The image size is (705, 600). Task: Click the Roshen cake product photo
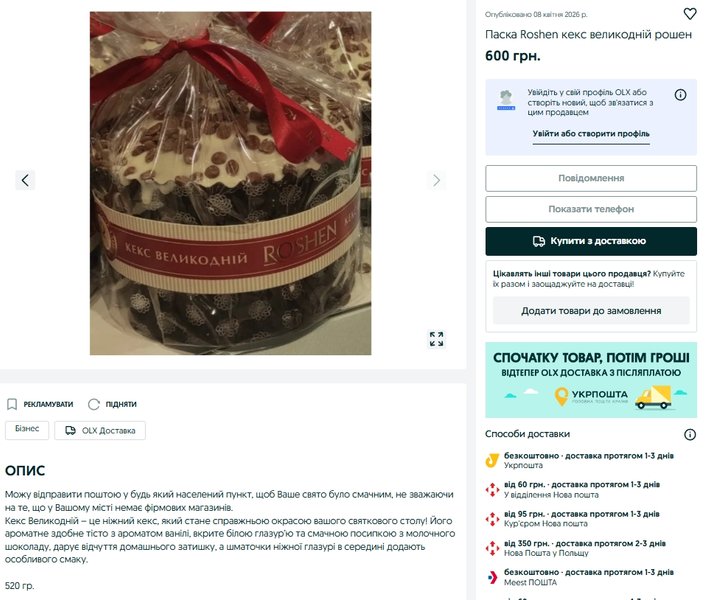click(x=230, y=183)
